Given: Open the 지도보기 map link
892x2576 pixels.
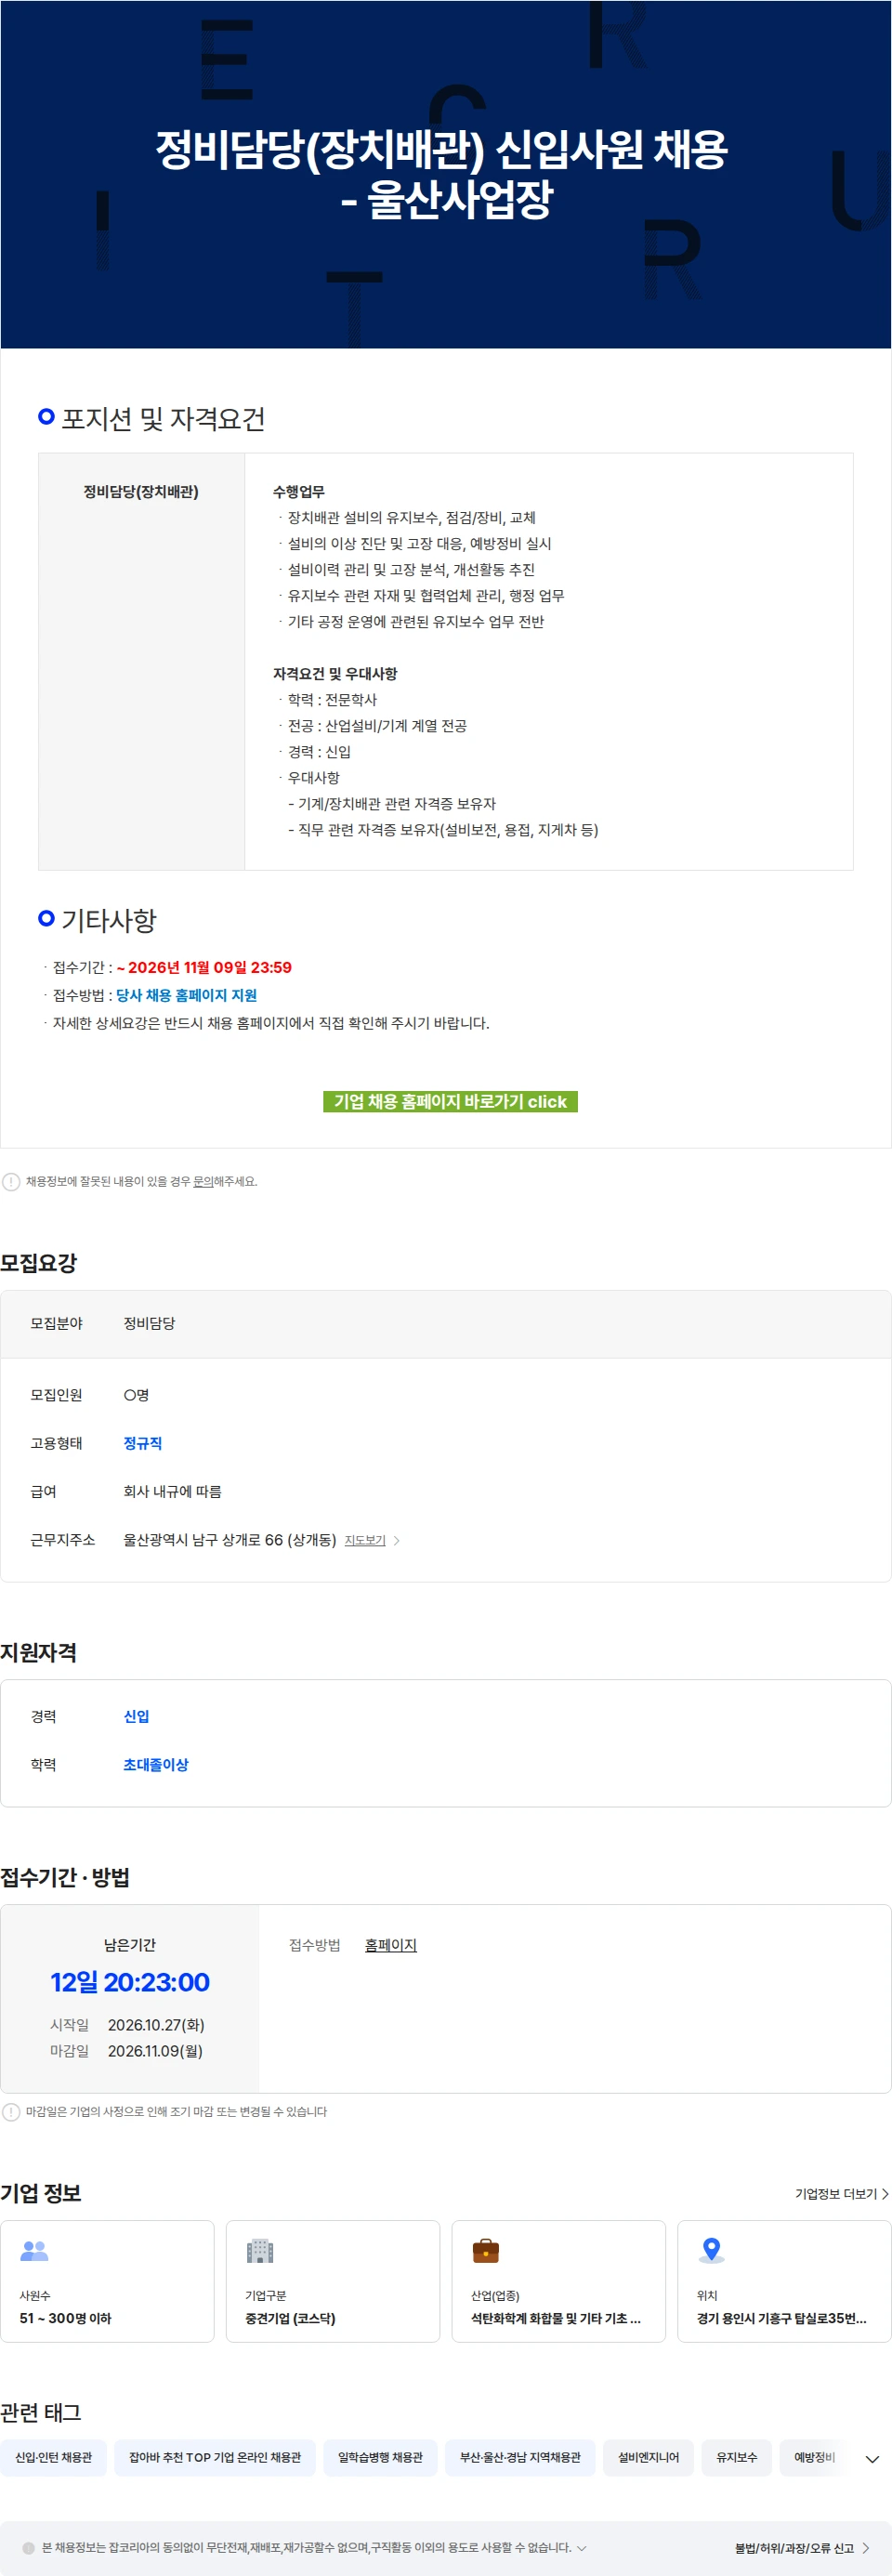Looking at the screenshot, I should point(365,1540).
